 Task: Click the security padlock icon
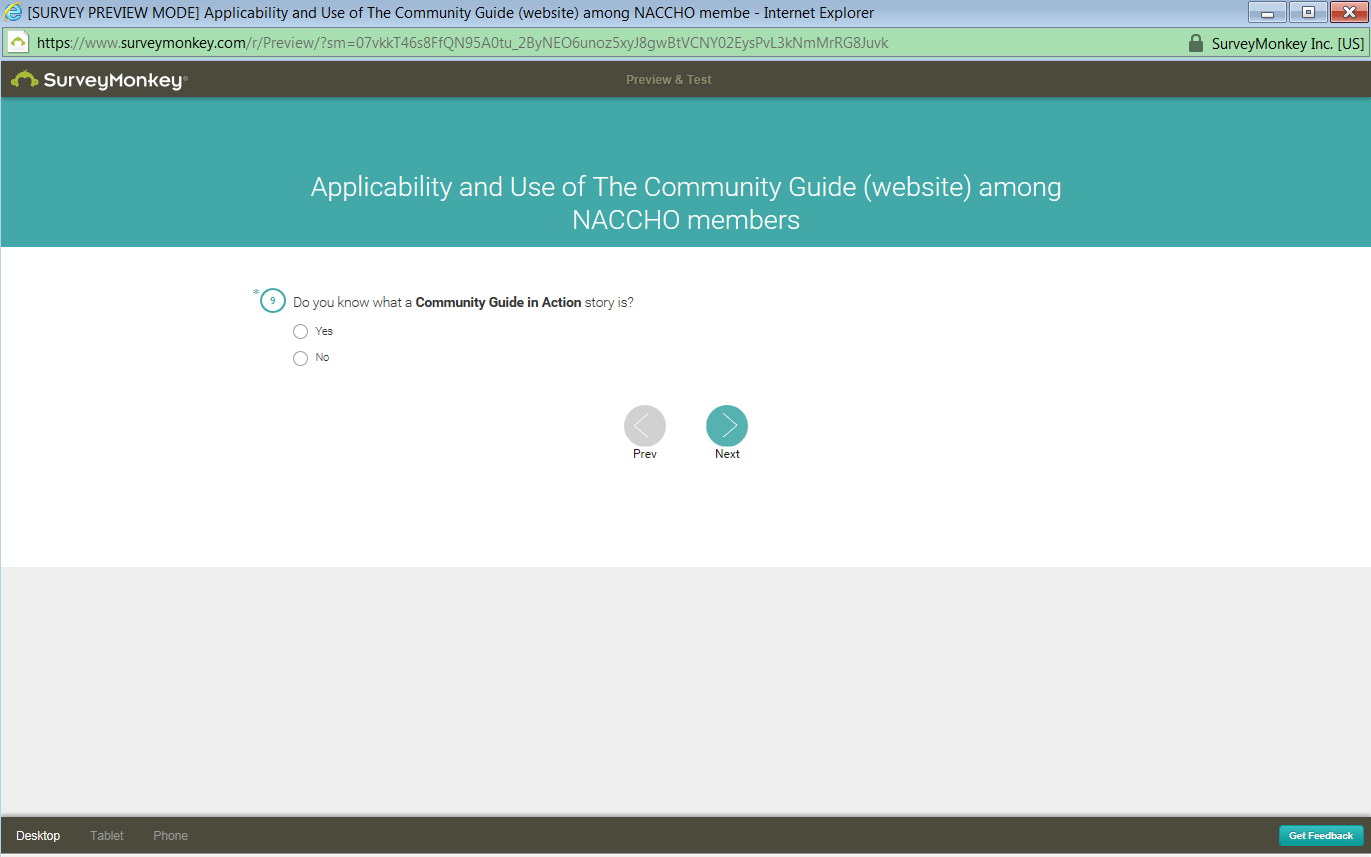[x=1195, y=43]
